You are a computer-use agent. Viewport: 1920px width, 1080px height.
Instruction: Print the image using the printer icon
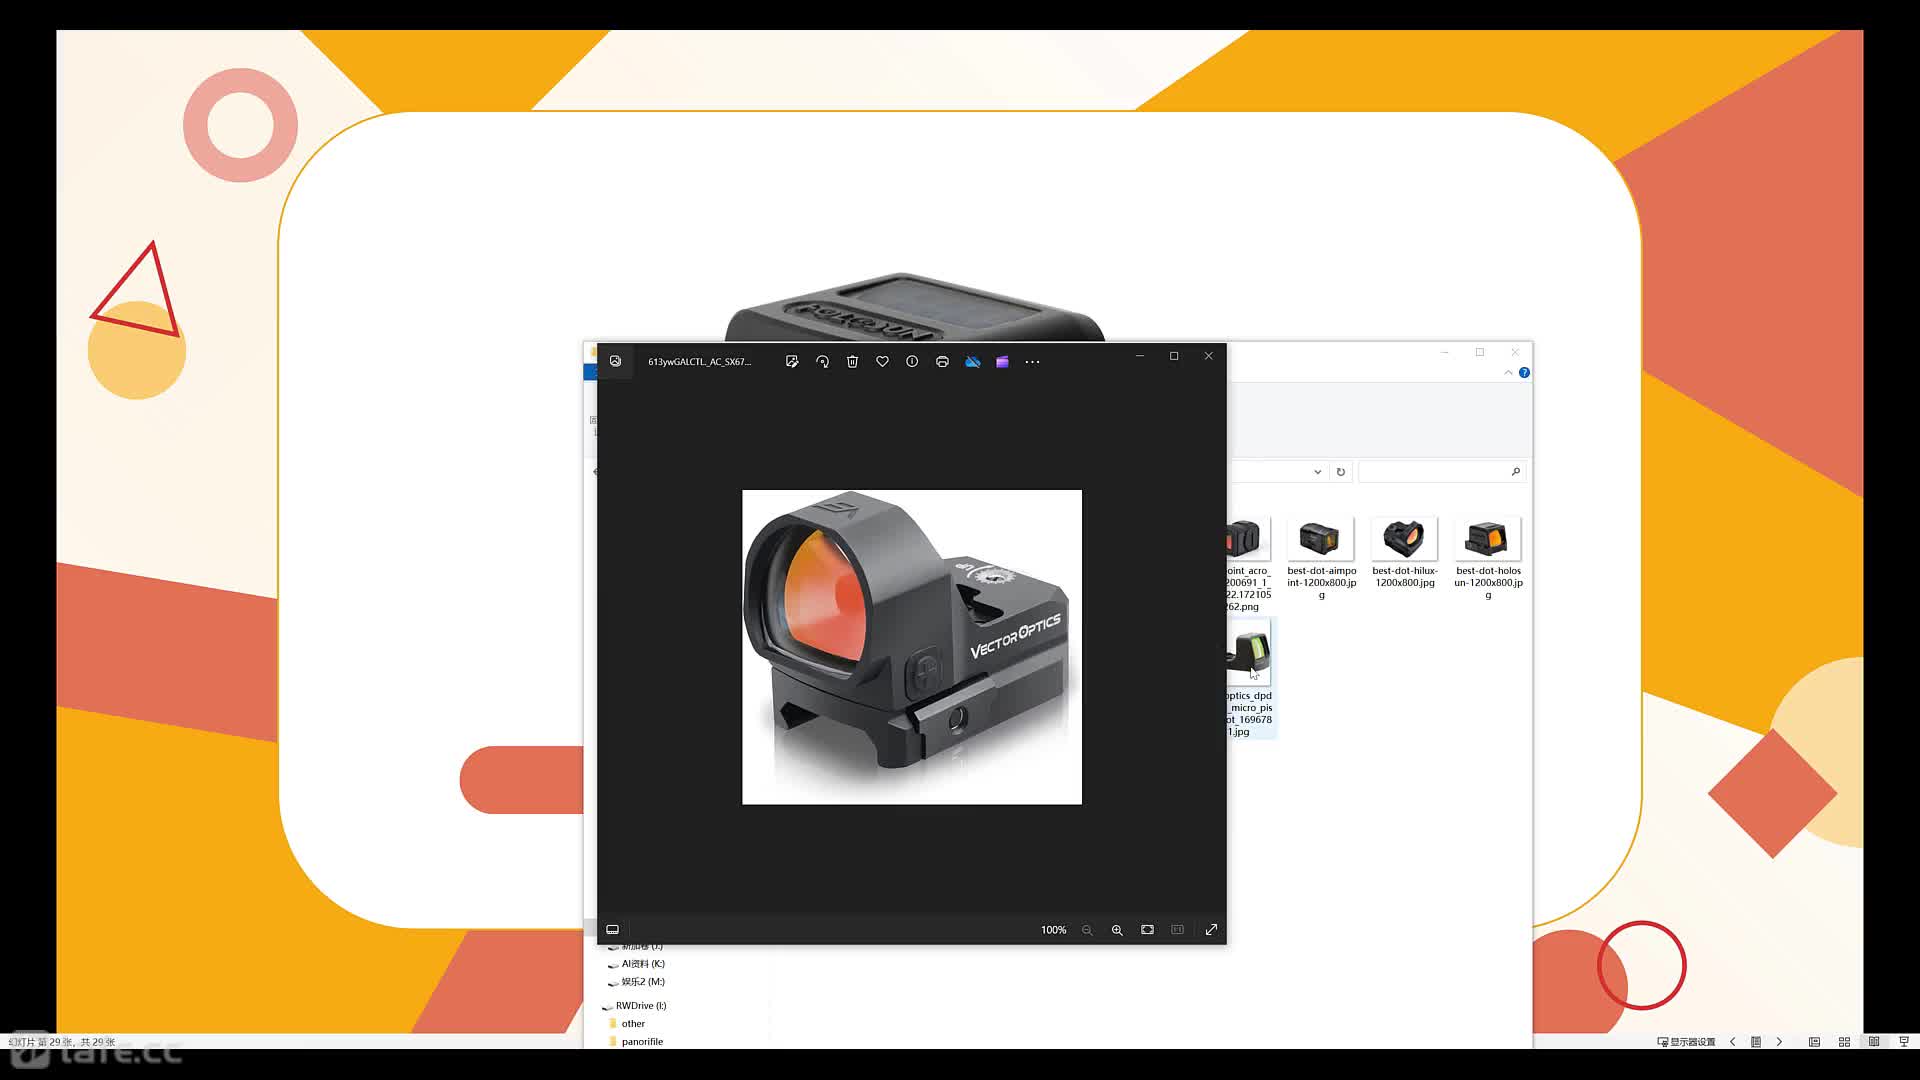[942, 362]
